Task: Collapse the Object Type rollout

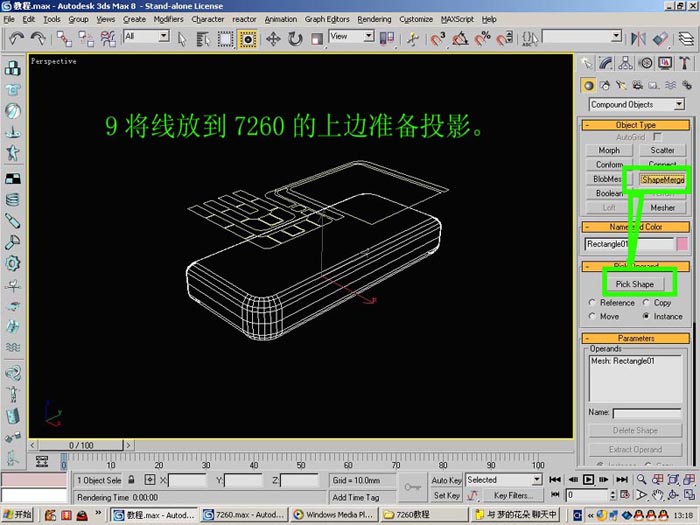Action: click(636, 125)
